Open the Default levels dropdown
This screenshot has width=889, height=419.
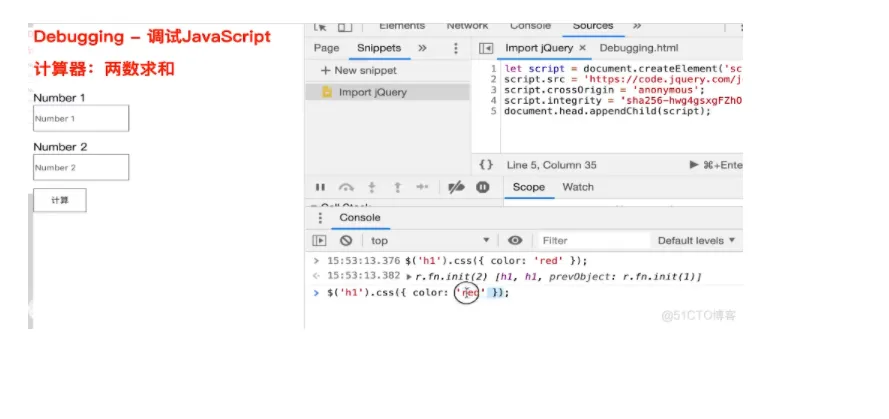point(696,240)
